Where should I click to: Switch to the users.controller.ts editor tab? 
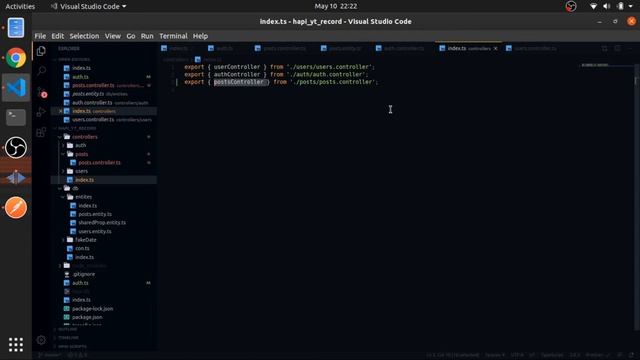[535, 49]
